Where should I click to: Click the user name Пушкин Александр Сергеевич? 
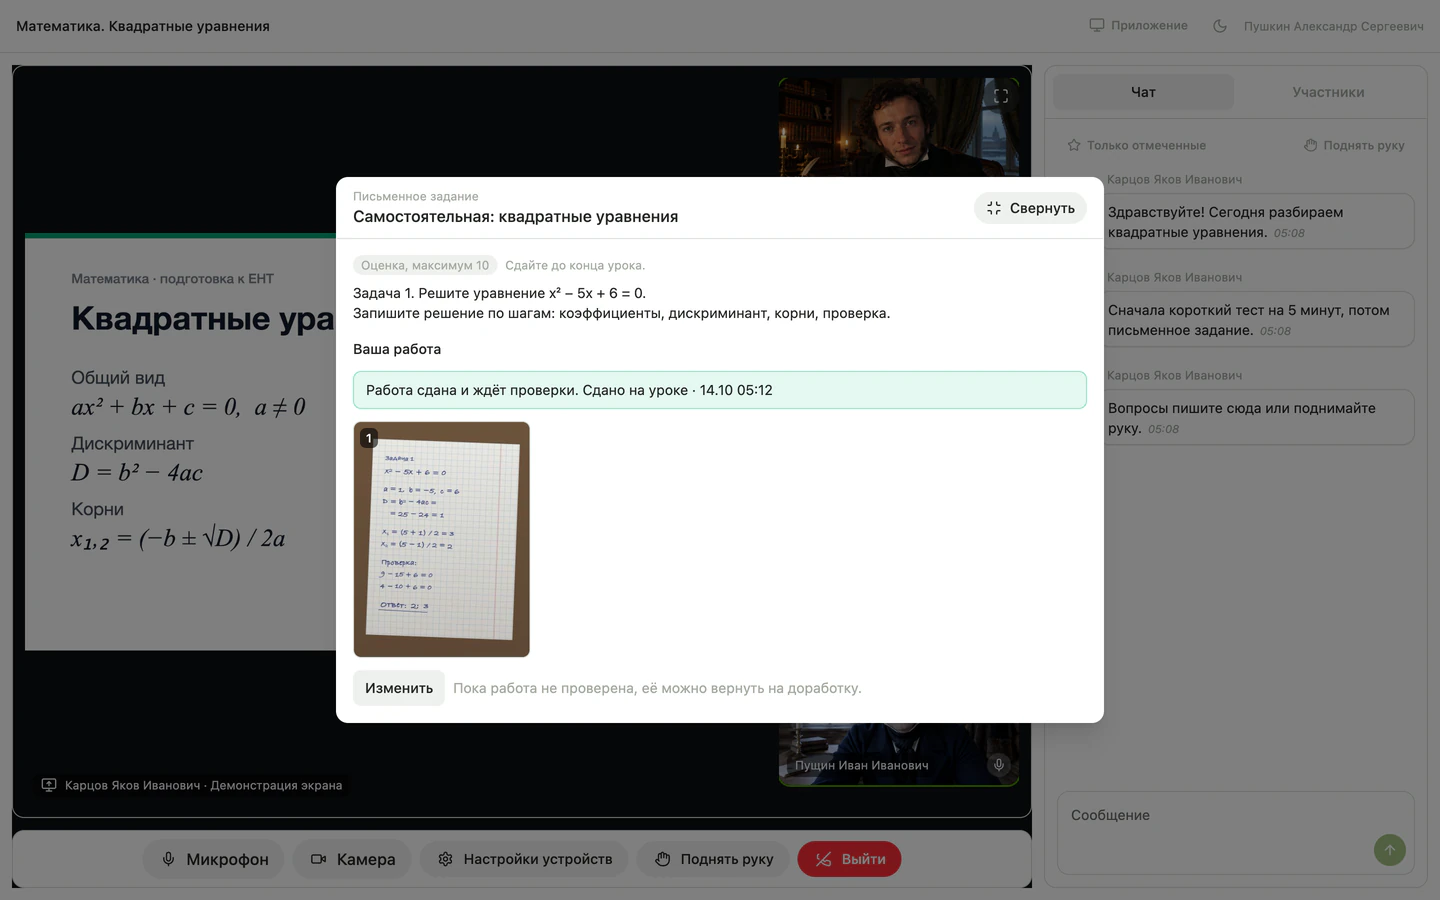click(1334, 26)
